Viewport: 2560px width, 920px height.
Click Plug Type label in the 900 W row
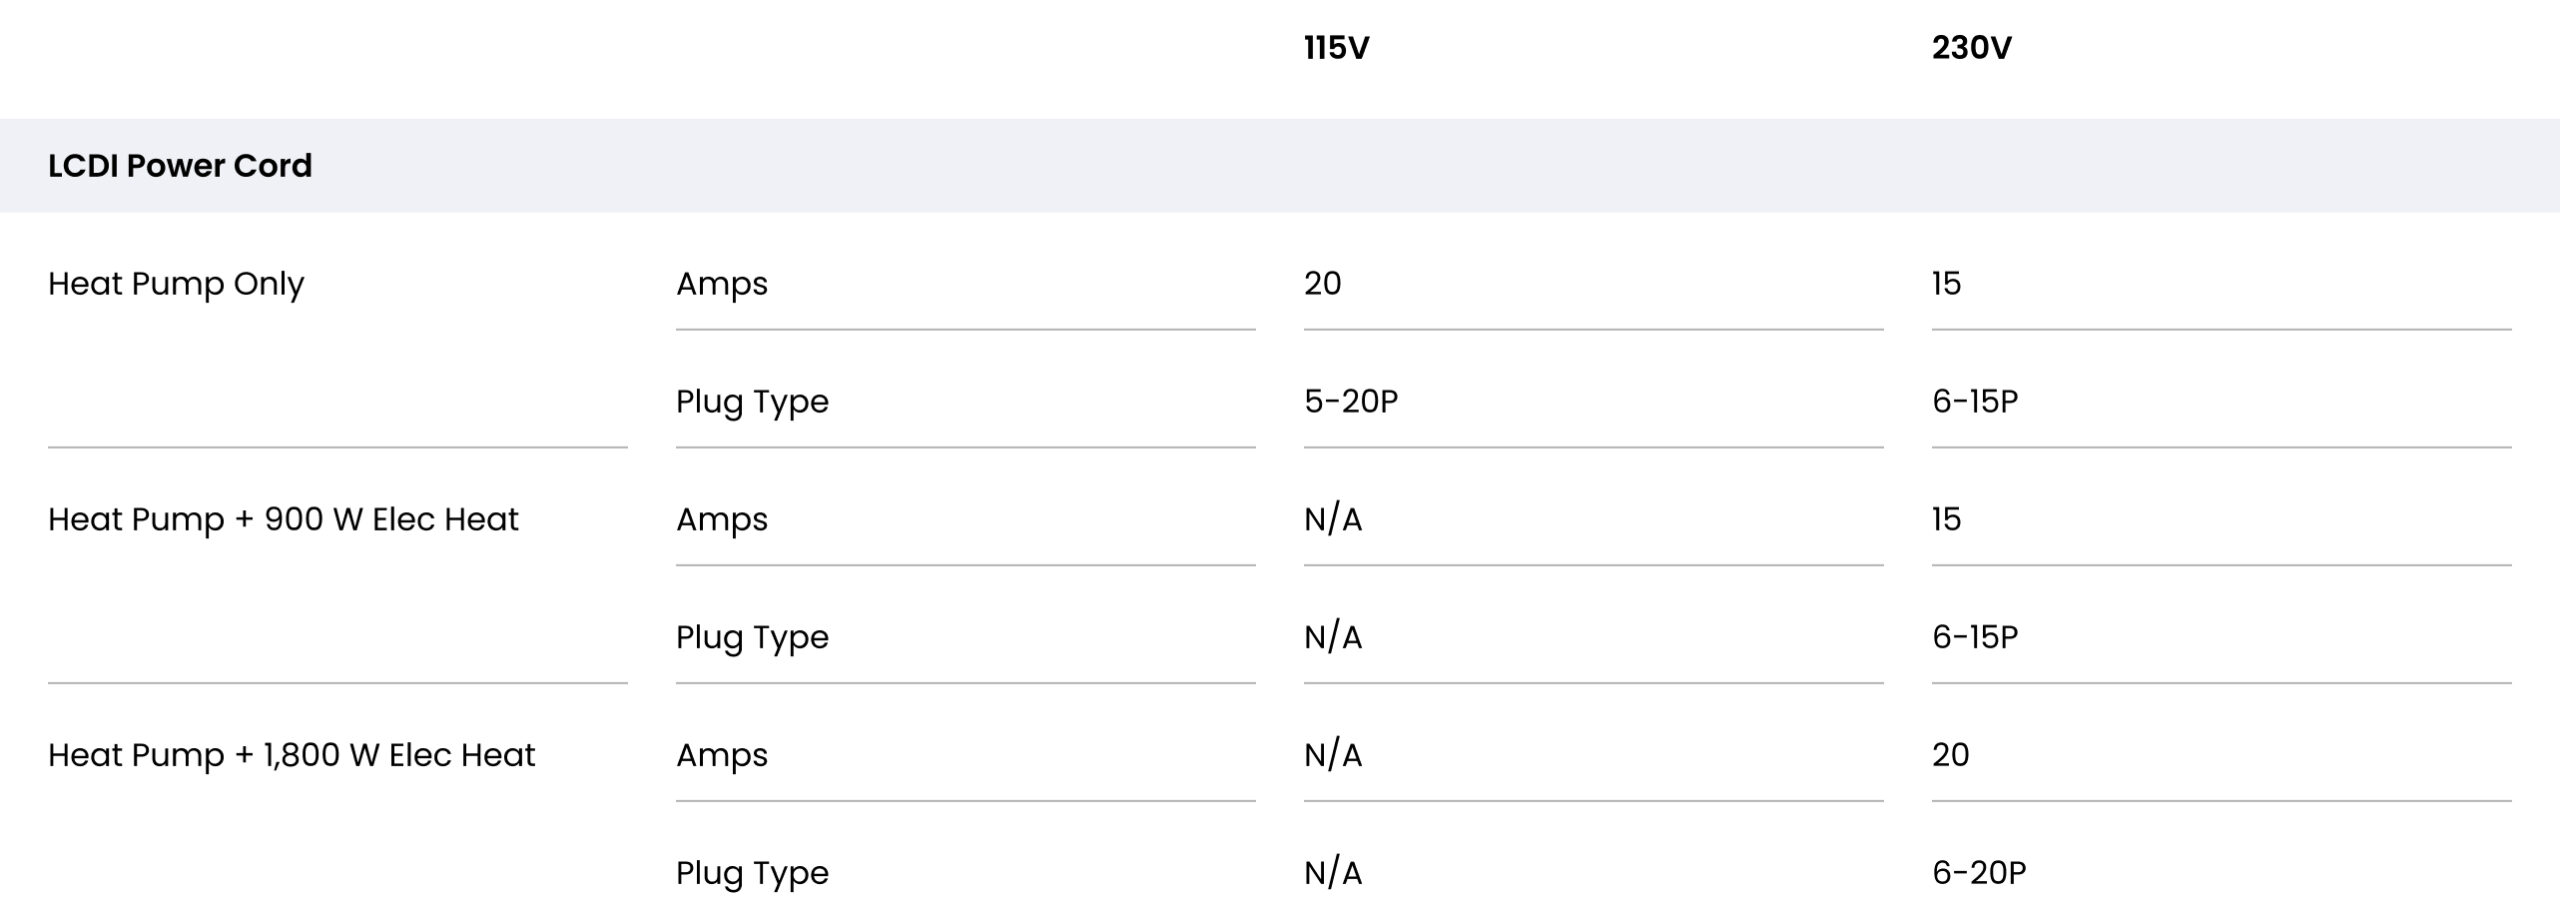(752, 638)
